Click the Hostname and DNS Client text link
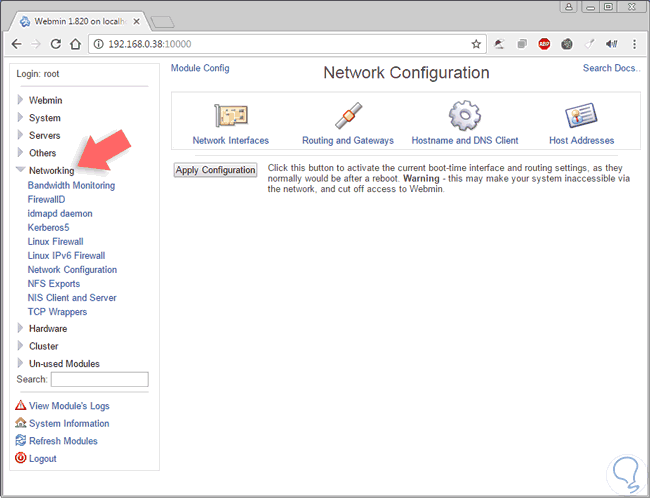650x498 pixels. 465,141
